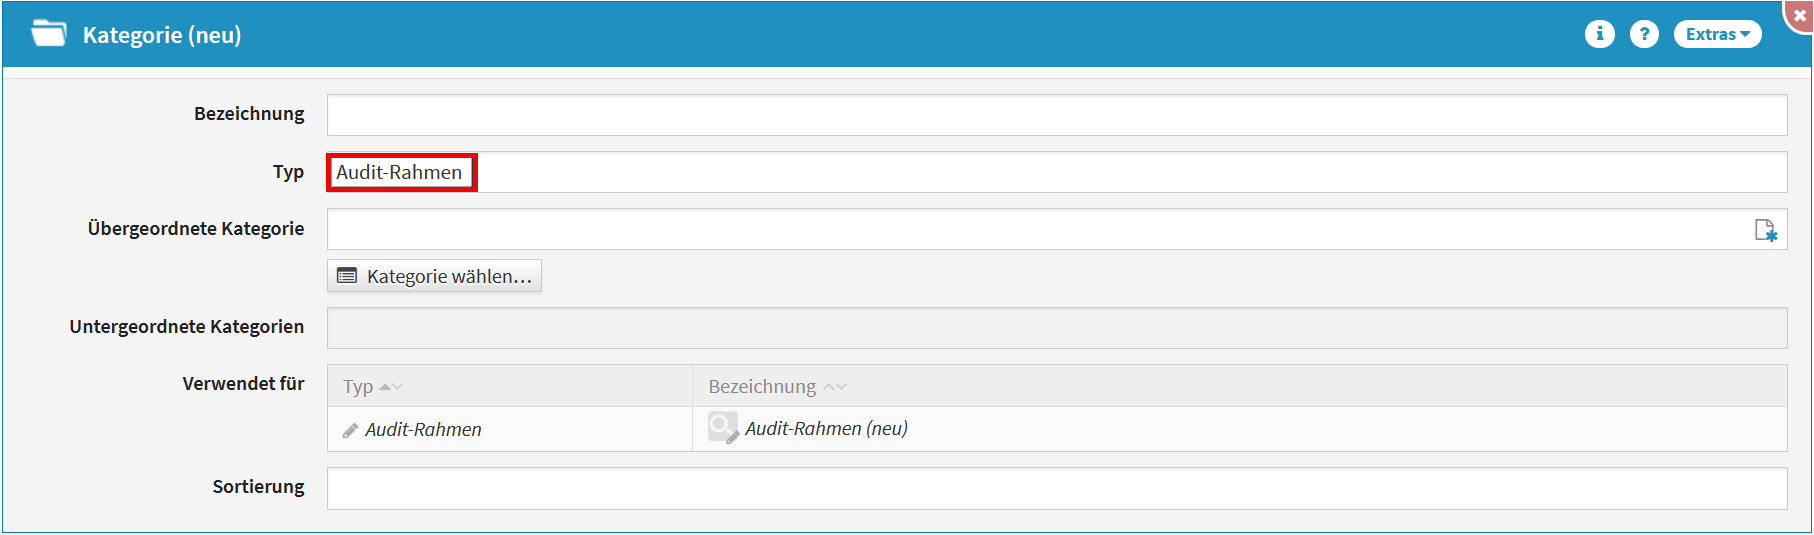Image resolution: width=1814 pixels, height=535 pixels.
Task: Open help via the question mark icon
Action: coord(1644,34)
